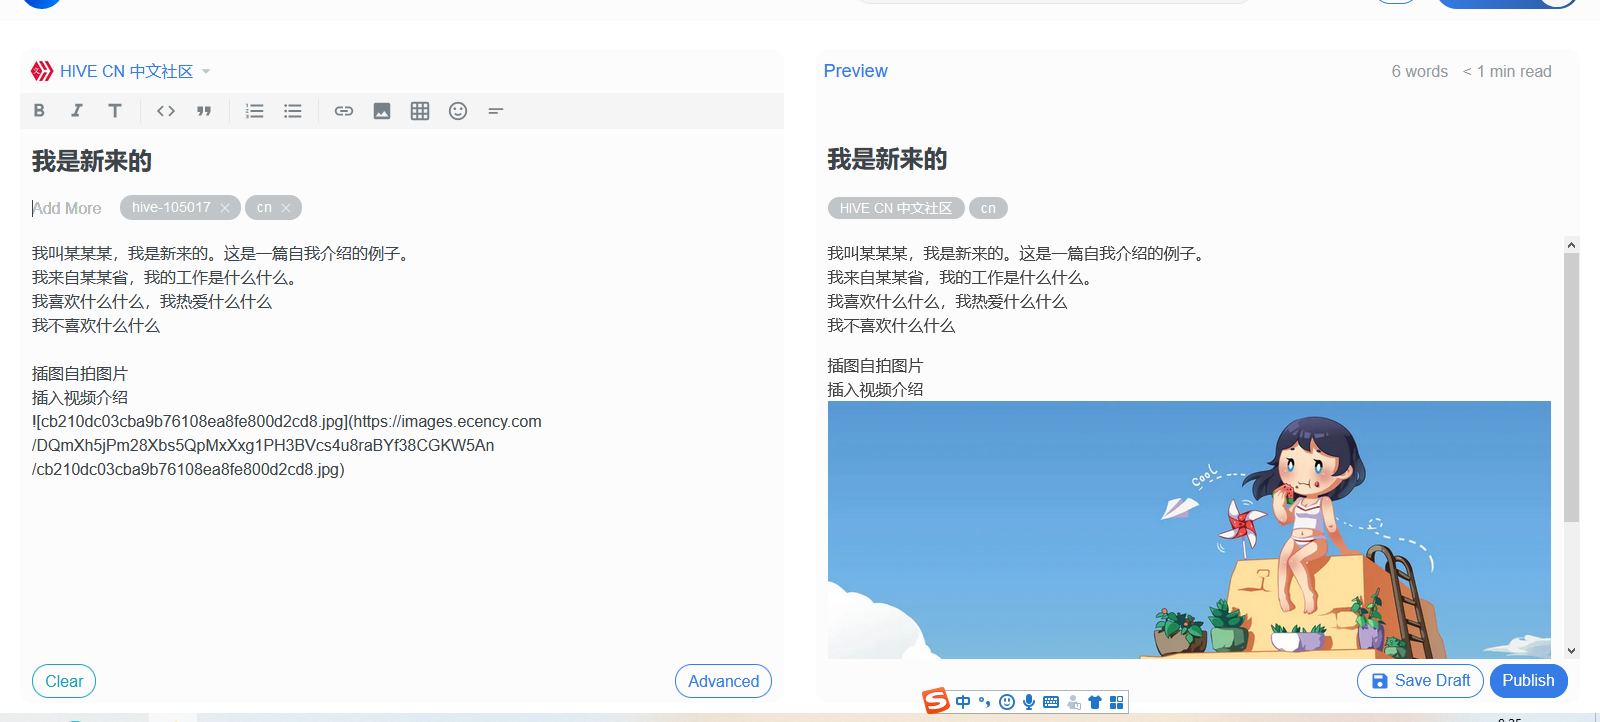Insert an image with picture icon
The height and width of the screenshot is (722, 1600).
[x=382, y=111]
